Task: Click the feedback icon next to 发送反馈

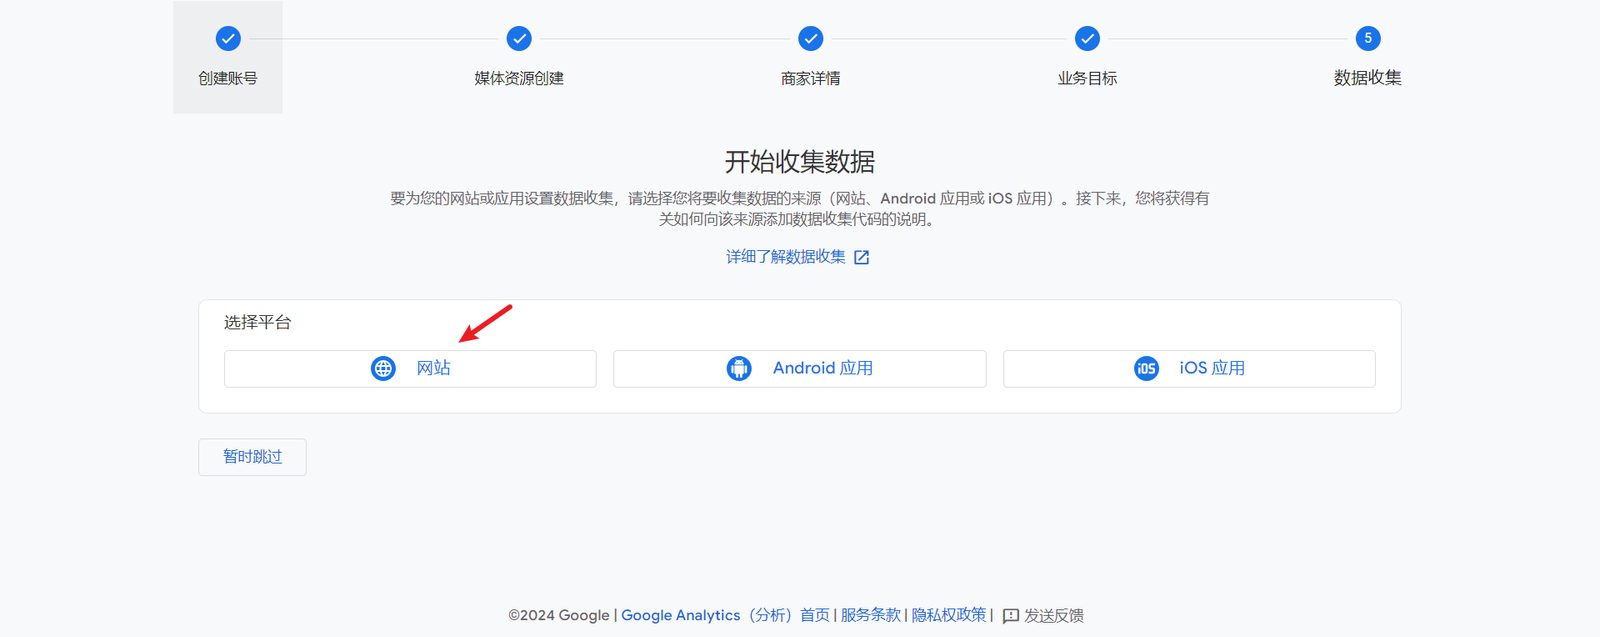Action: [1011, 616]
